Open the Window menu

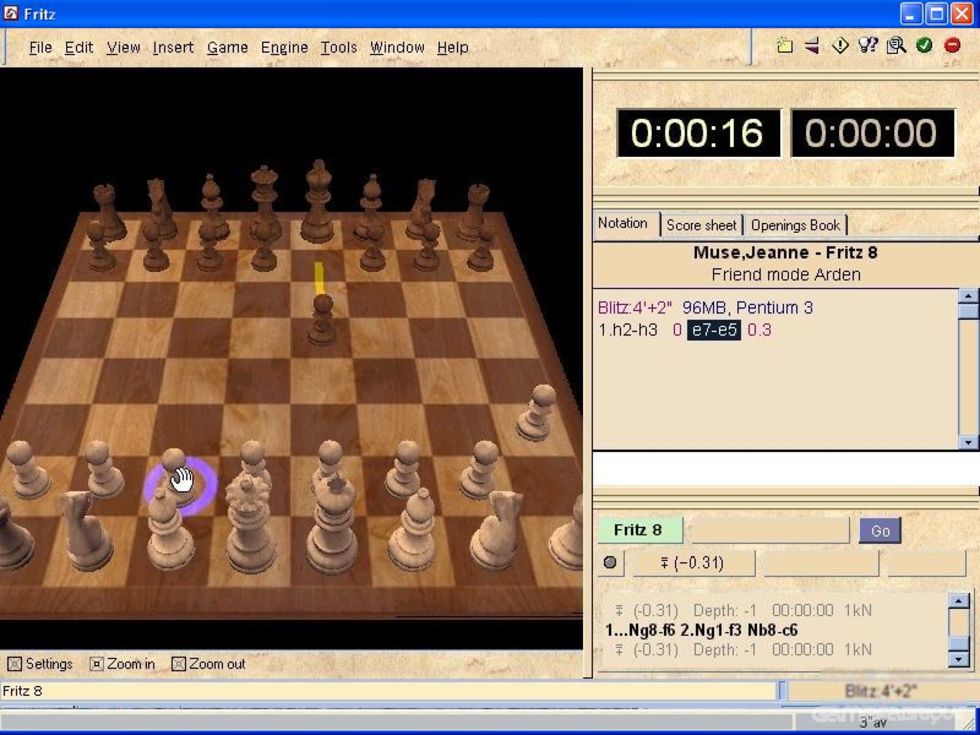point(397,48)
